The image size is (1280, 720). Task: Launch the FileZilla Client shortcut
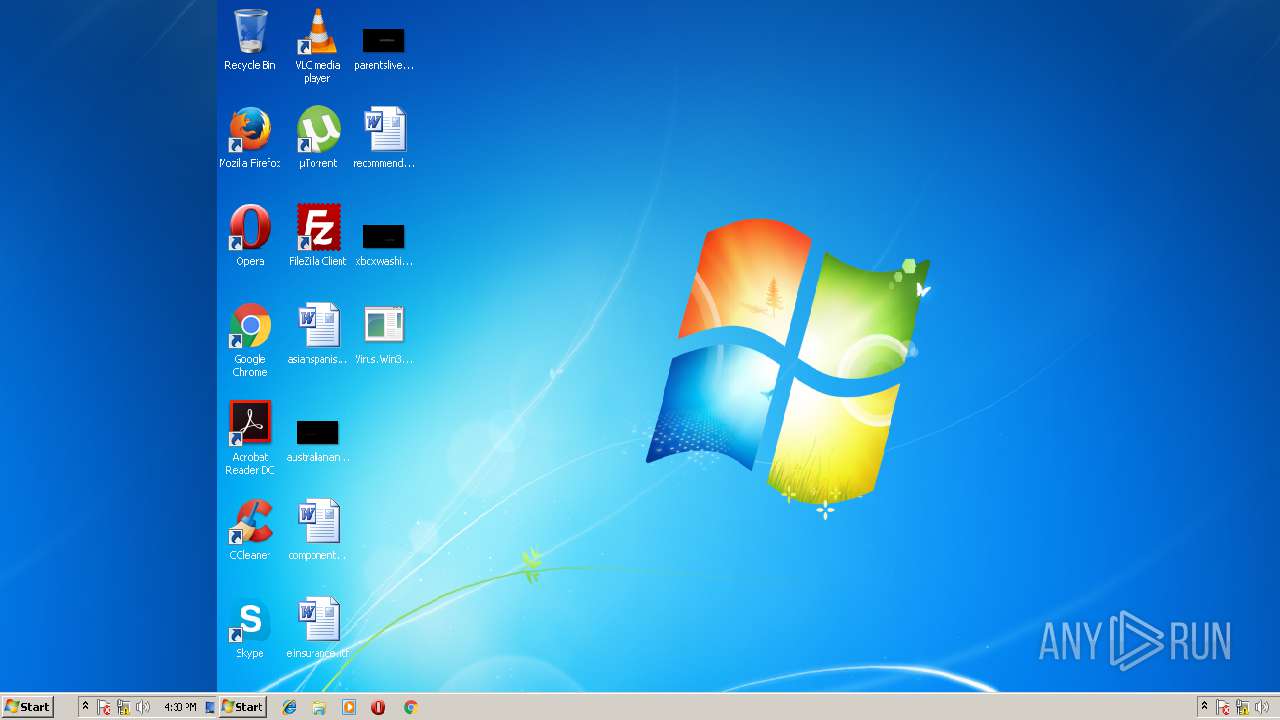[x=317, y=236]
